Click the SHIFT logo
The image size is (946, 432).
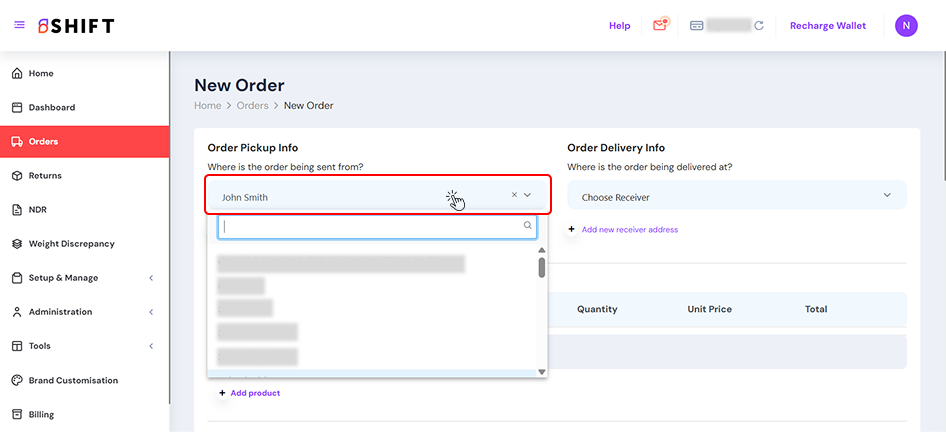[x=76, y=26]
